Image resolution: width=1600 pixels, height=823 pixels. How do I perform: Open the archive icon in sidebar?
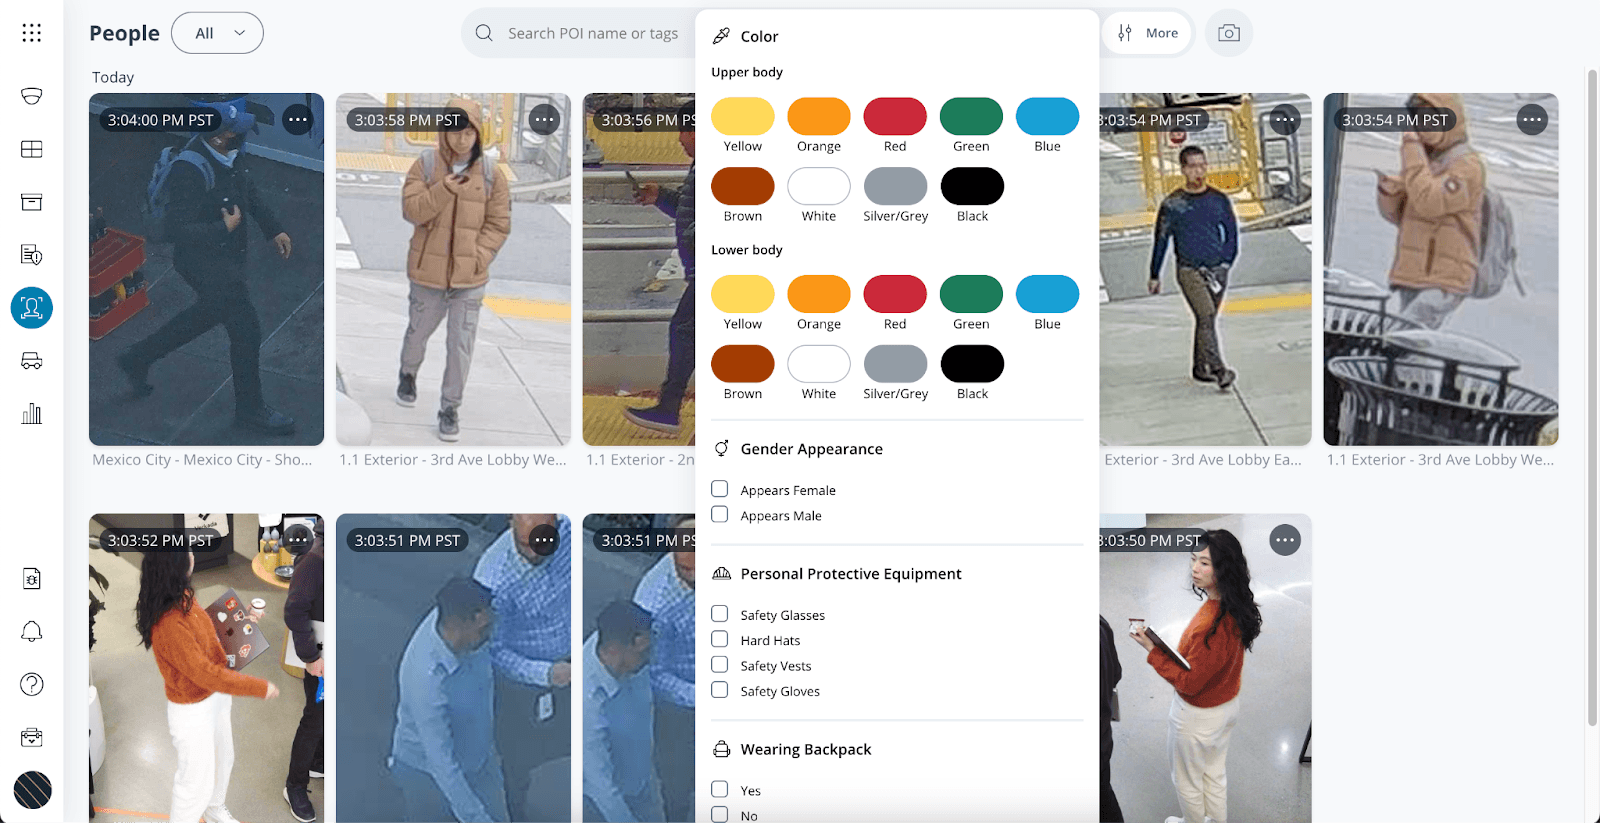tap(32, 202)
